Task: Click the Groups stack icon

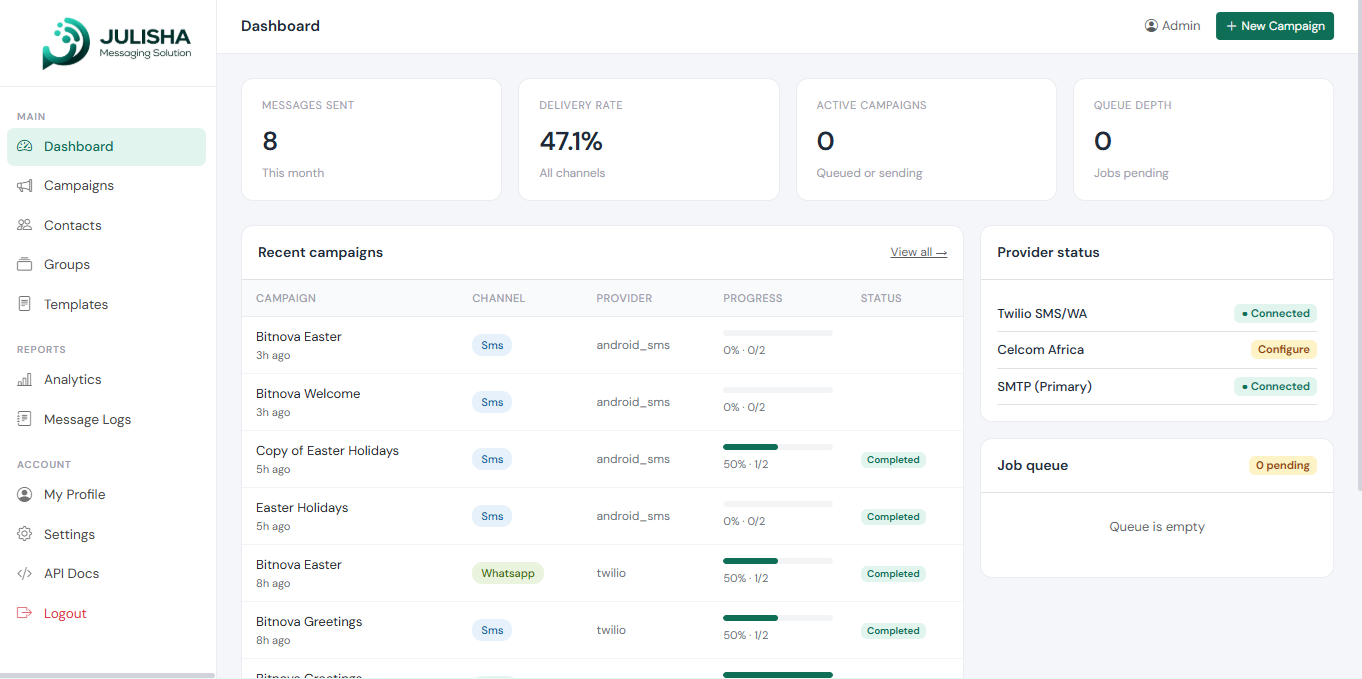Action: (x=25, y=265)
